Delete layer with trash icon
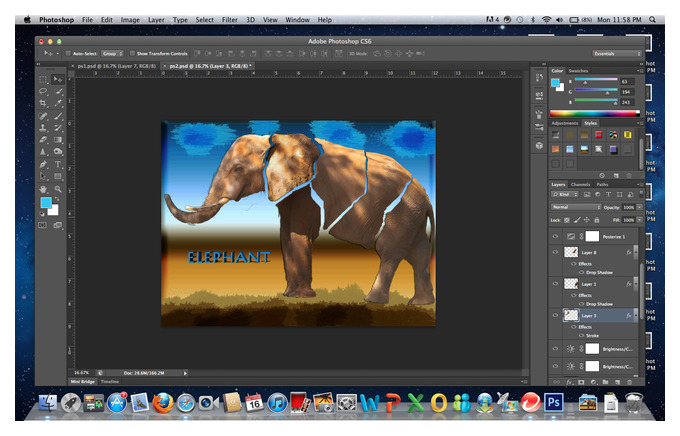Image resolution: width=680 pixels, height=436 pixels. point(629,382)
